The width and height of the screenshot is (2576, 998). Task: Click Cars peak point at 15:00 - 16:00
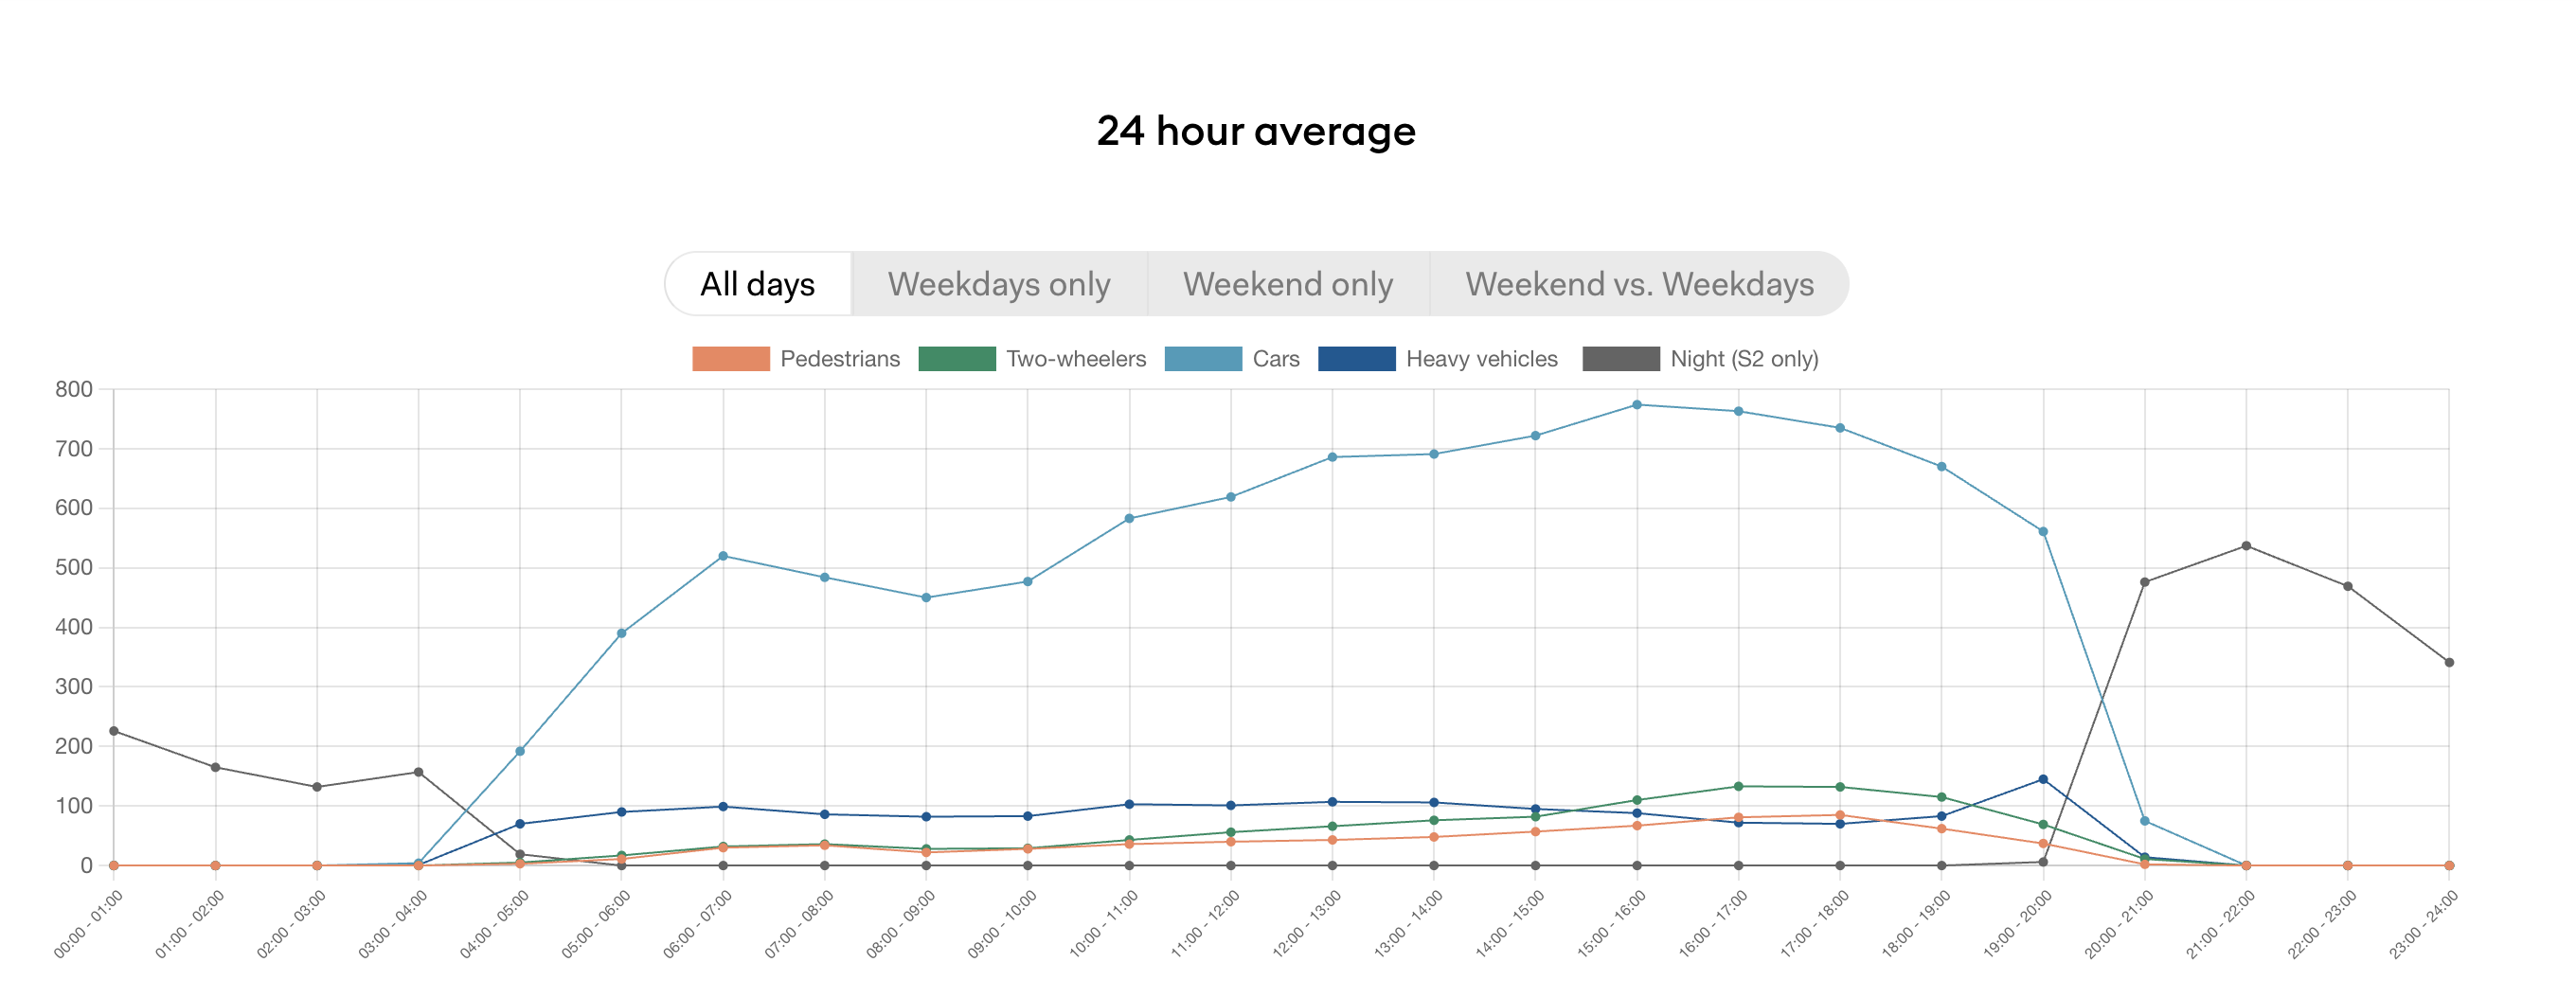pos(1637,405)
